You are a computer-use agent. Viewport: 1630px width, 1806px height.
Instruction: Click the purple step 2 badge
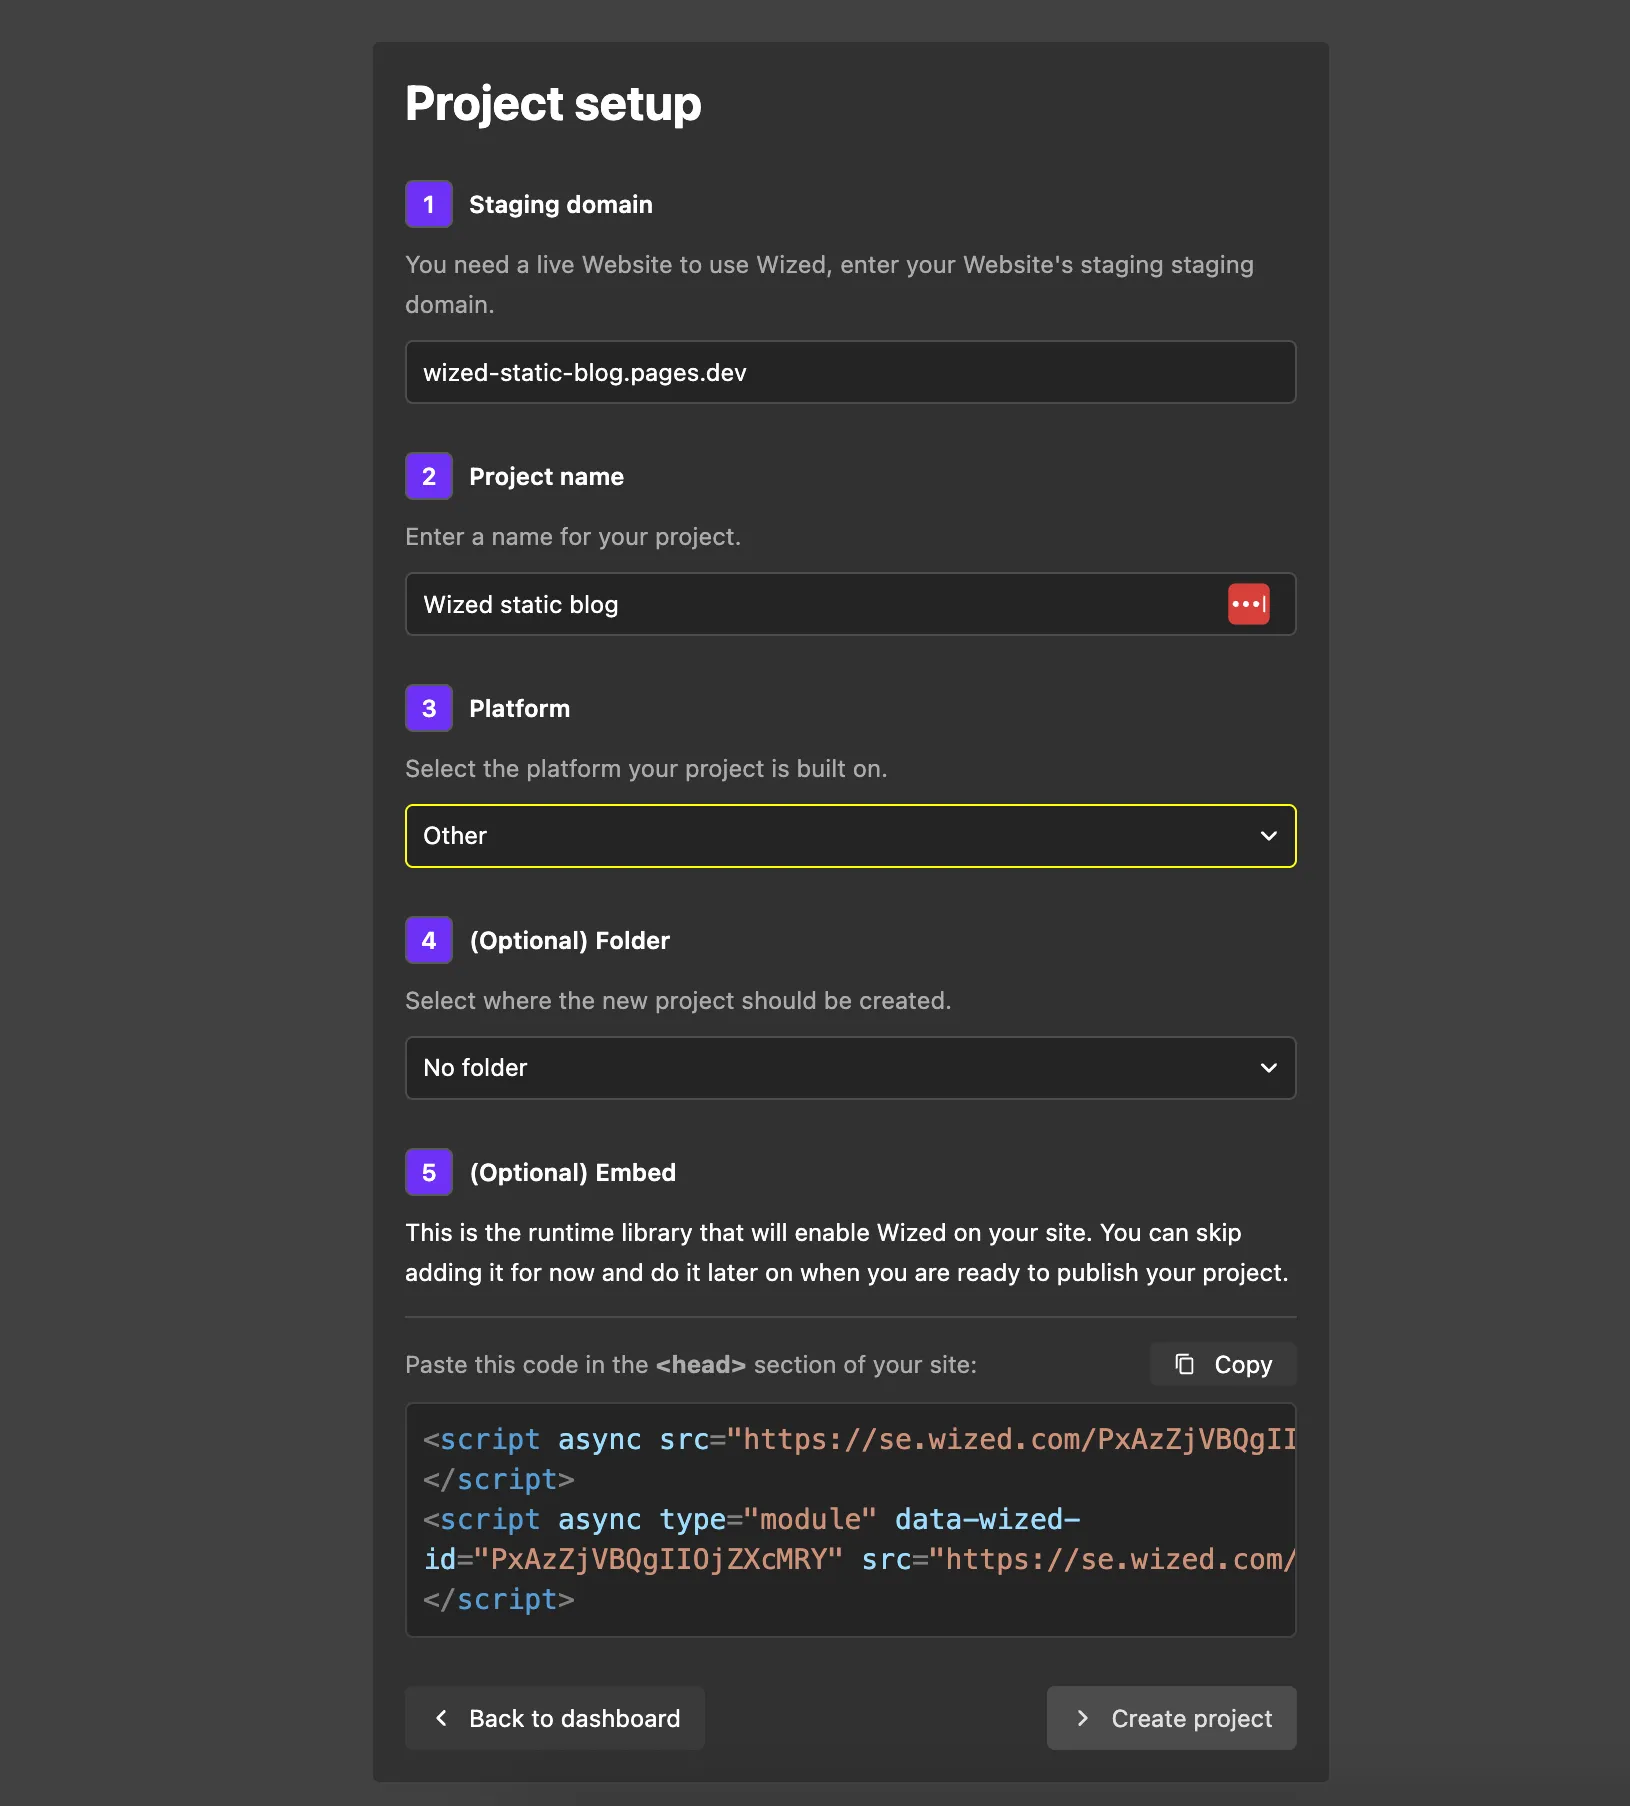tap(429, 476)
